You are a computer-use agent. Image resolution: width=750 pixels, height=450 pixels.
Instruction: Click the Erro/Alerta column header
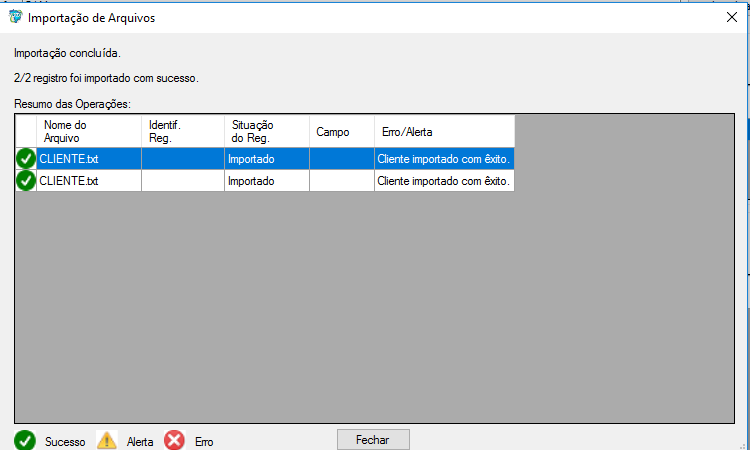[445, 132]
